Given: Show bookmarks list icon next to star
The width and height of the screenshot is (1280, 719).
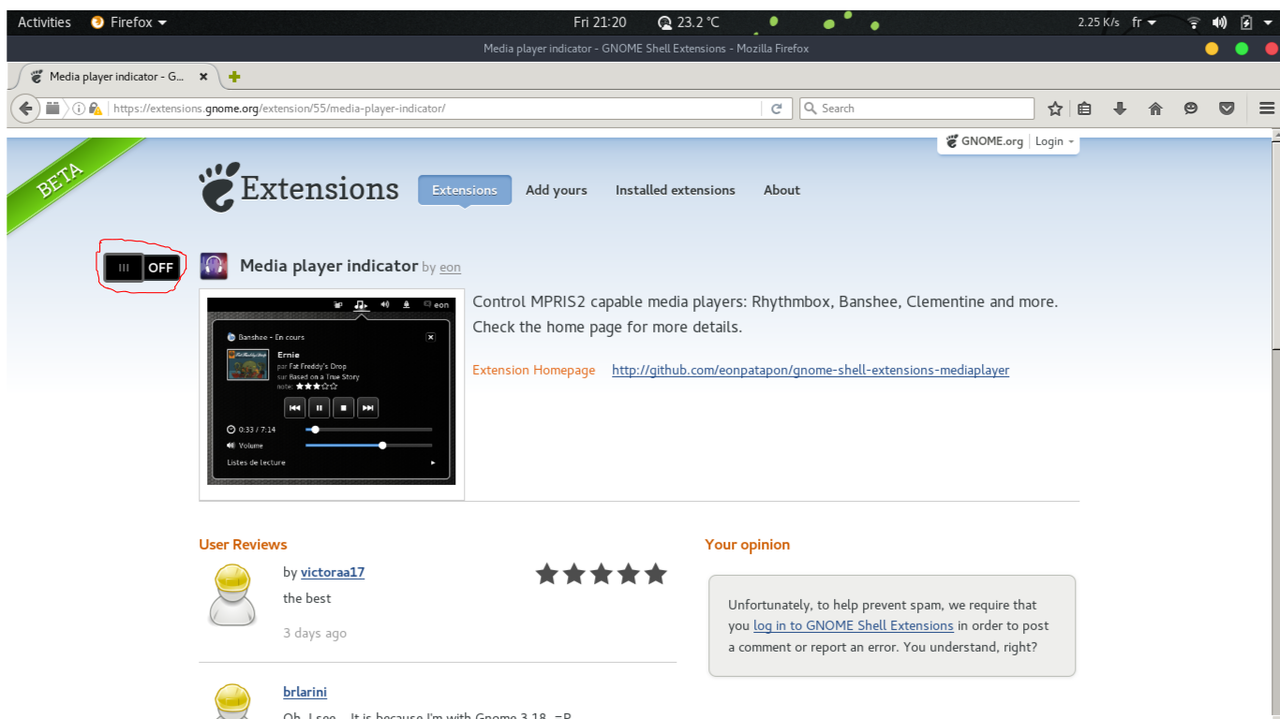Looking at the screenshot, I should pyautogui.click(x=1084, y=108).
